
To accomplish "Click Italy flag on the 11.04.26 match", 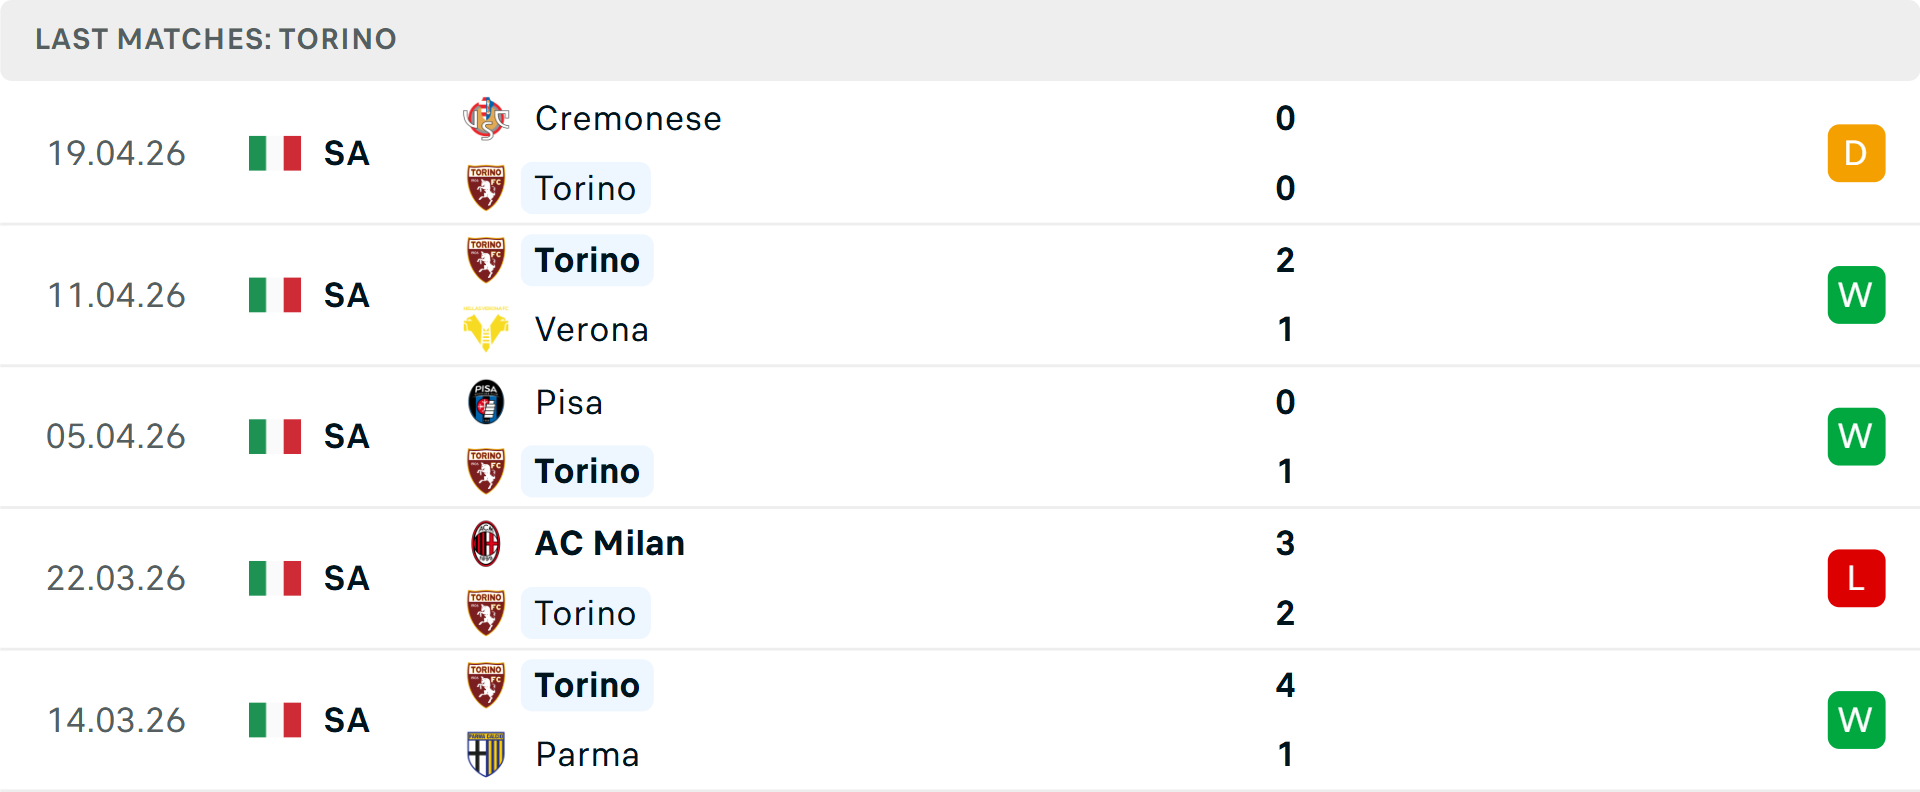I will [x=275, y=295].
